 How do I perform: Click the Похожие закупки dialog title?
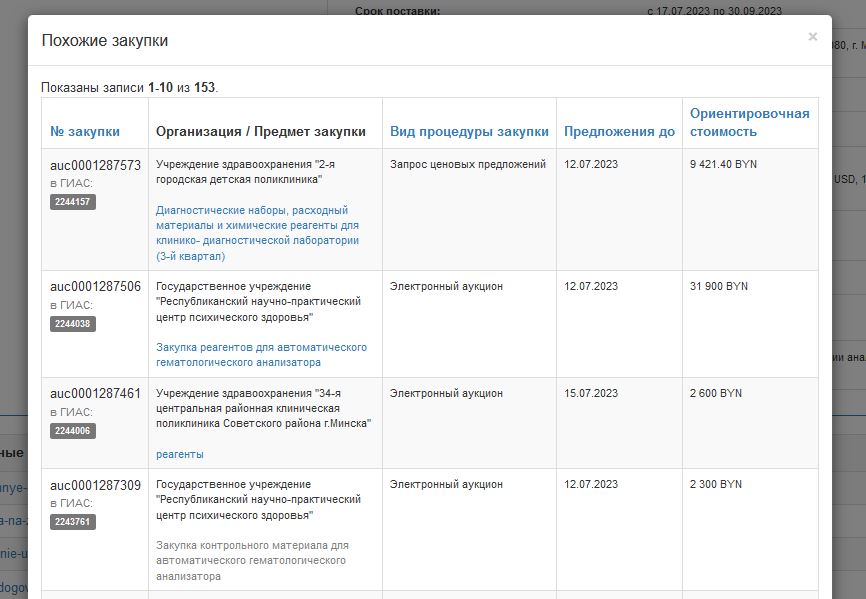[104, 41]
